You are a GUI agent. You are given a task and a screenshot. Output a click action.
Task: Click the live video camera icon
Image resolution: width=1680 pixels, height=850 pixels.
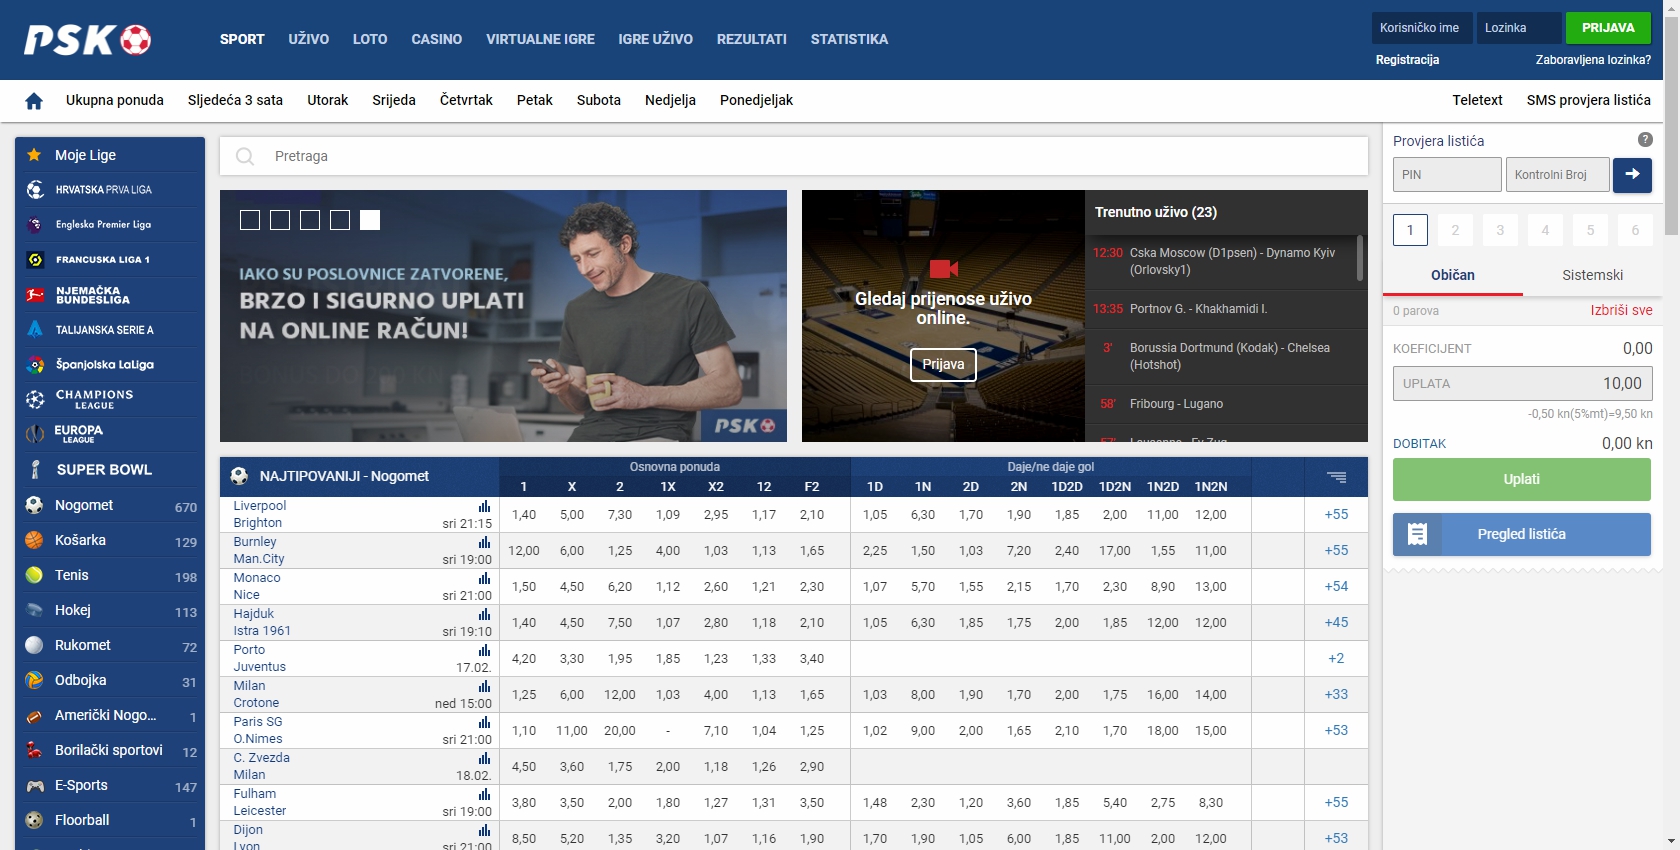[x=943, y=268]
